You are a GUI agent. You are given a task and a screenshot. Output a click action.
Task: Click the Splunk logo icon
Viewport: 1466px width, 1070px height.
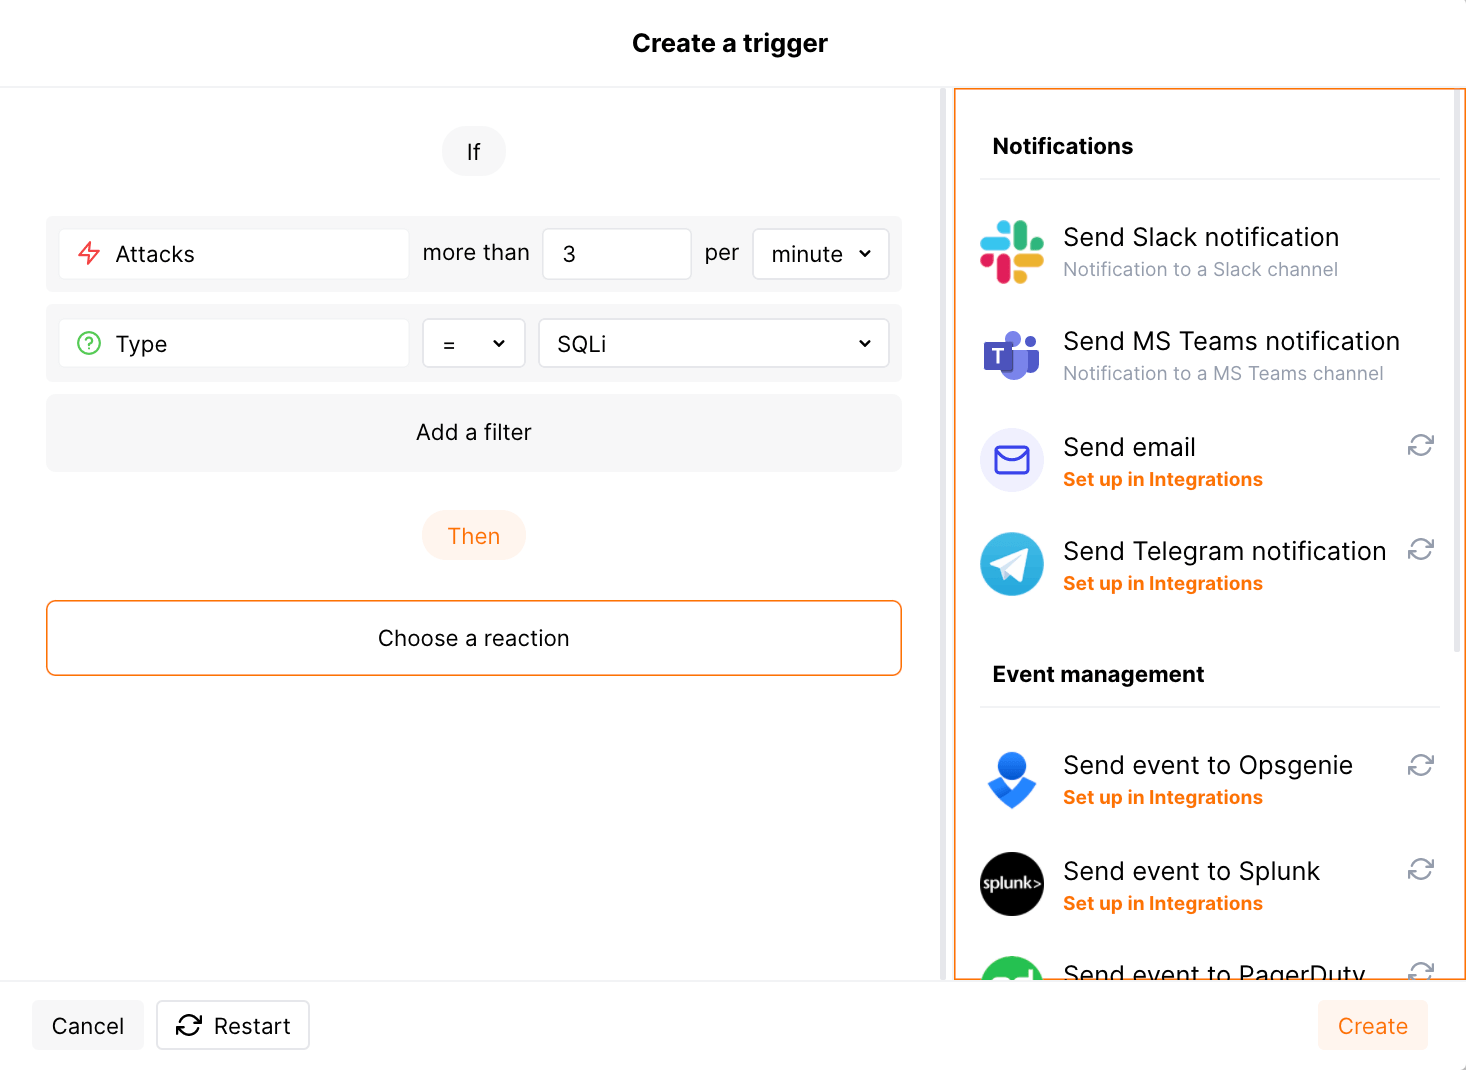[1011, 884]
